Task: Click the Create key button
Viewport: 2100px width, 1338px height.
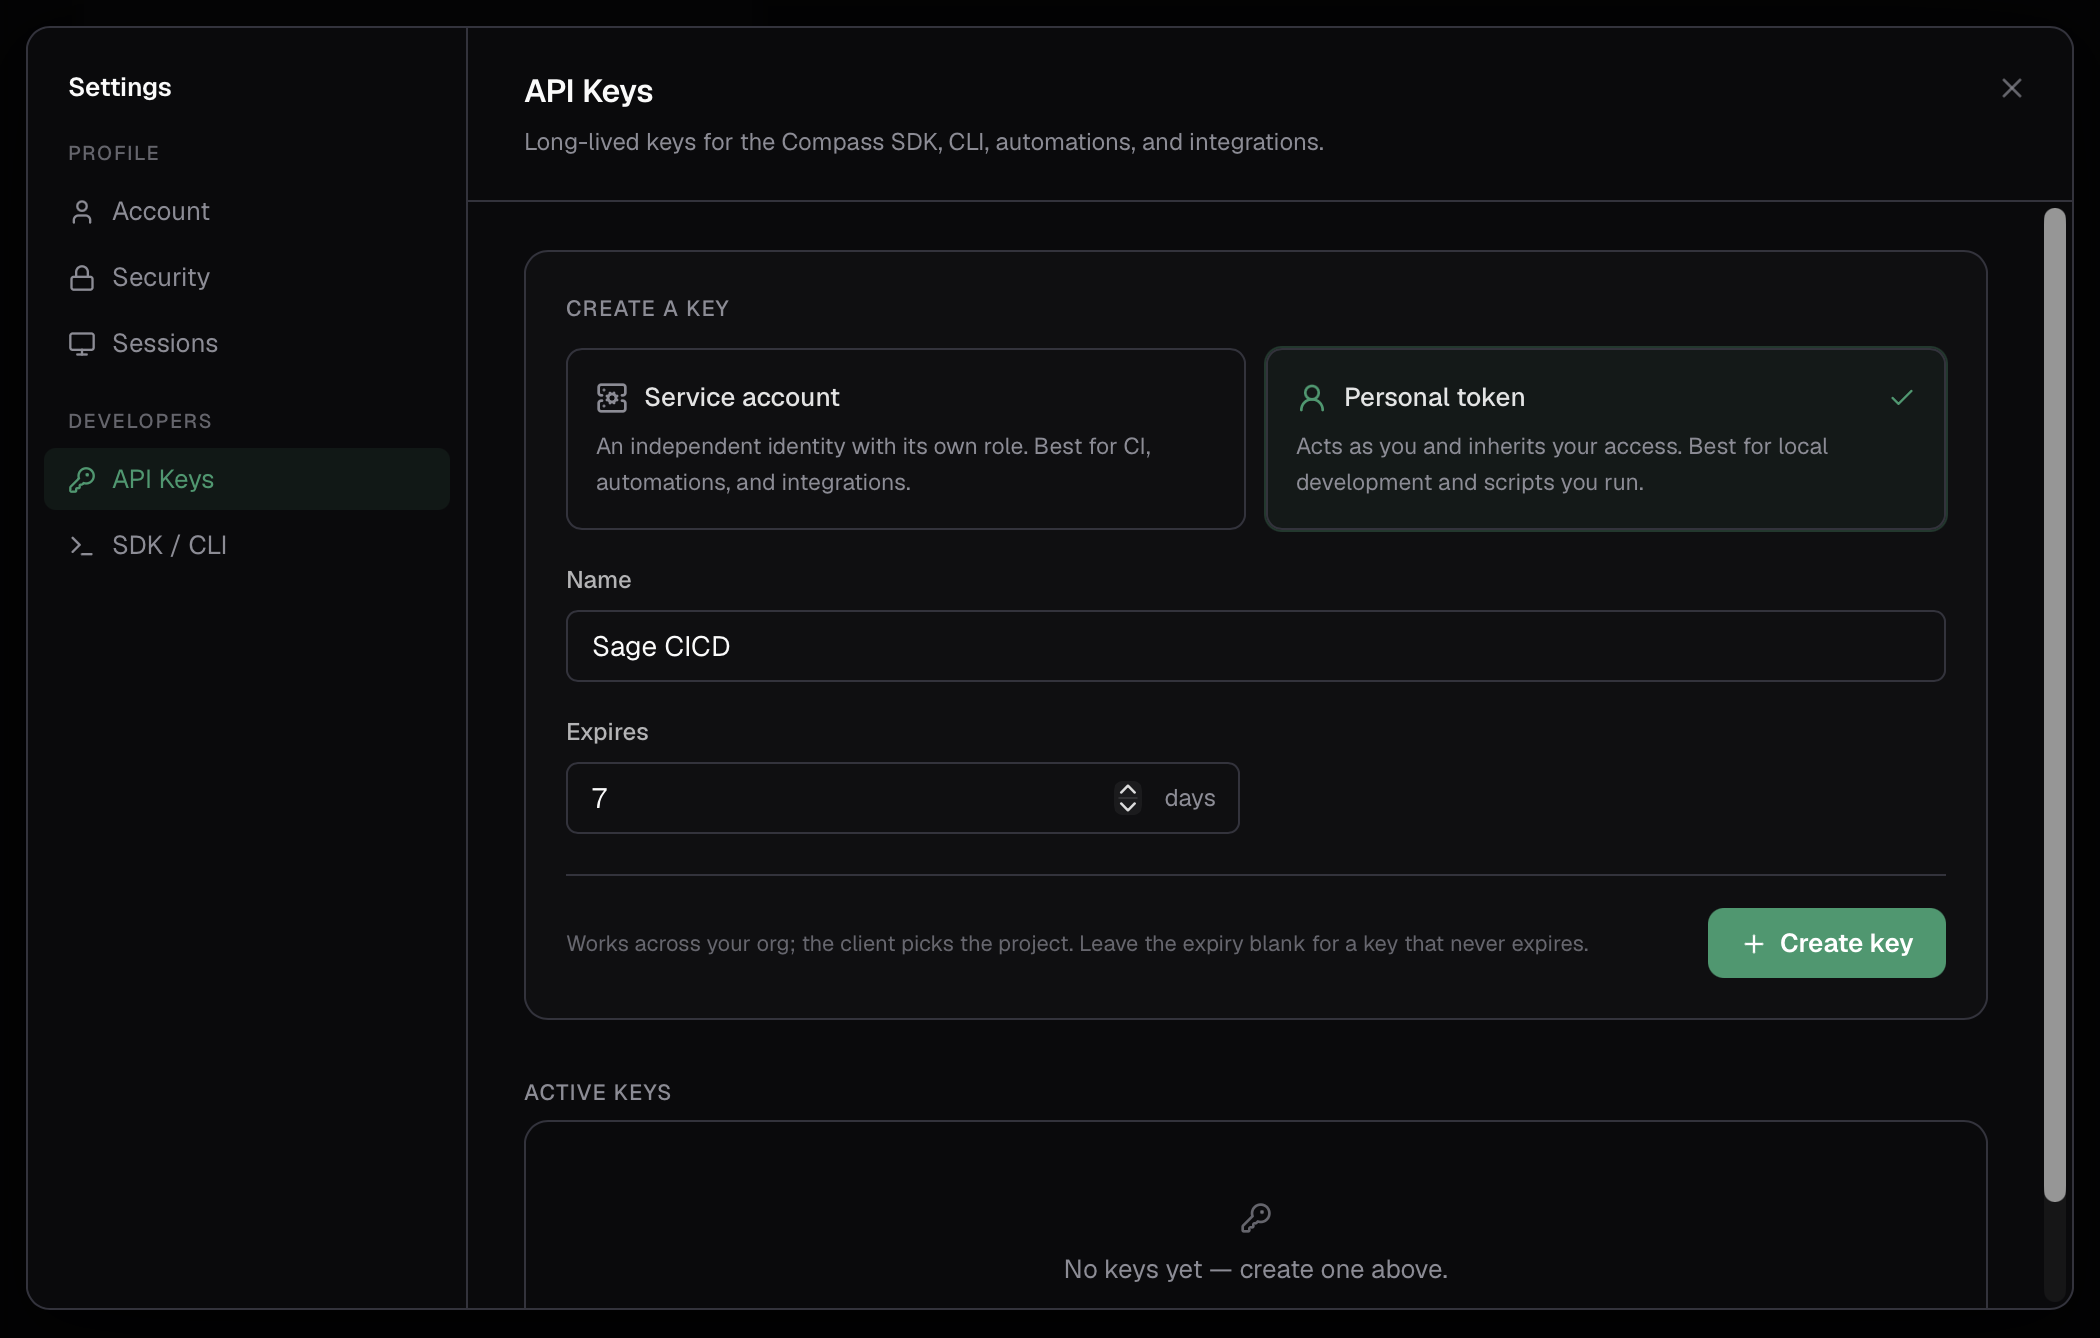Action: tap(1826, 943)
